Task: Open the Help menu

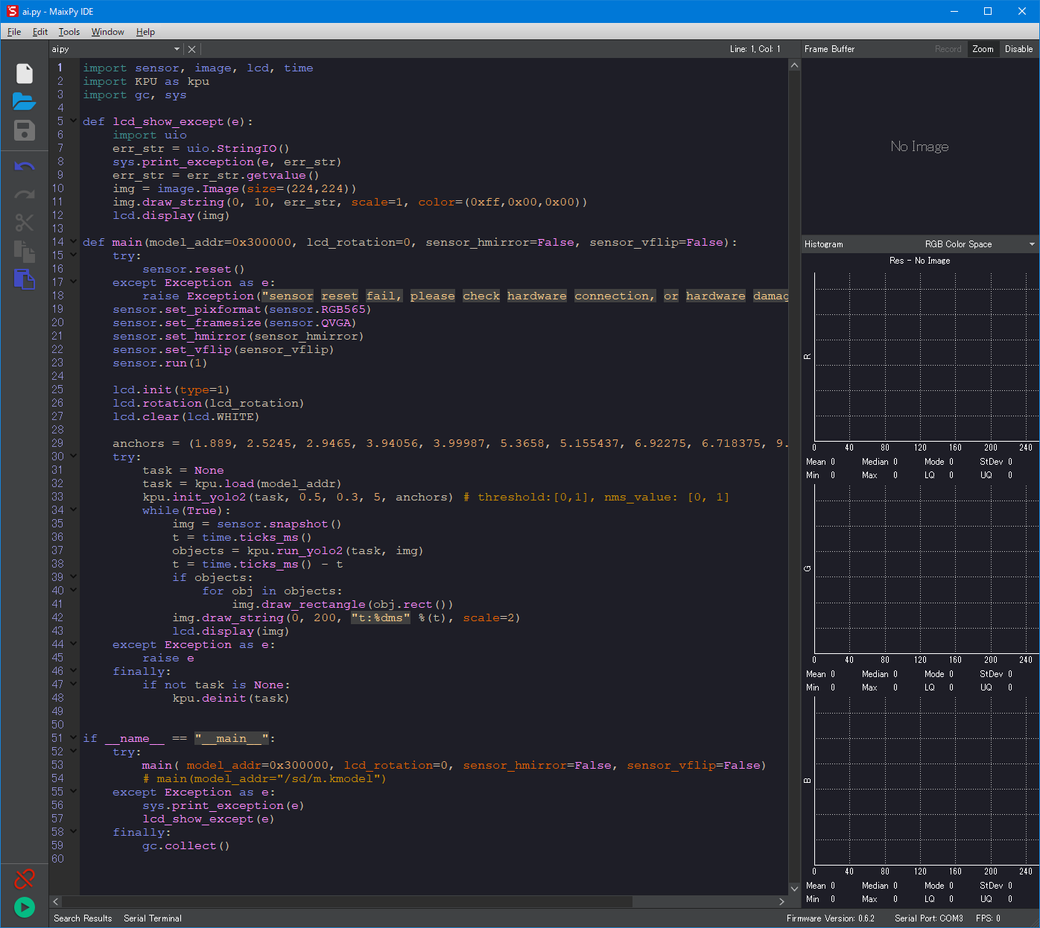Action: (145, 32)
